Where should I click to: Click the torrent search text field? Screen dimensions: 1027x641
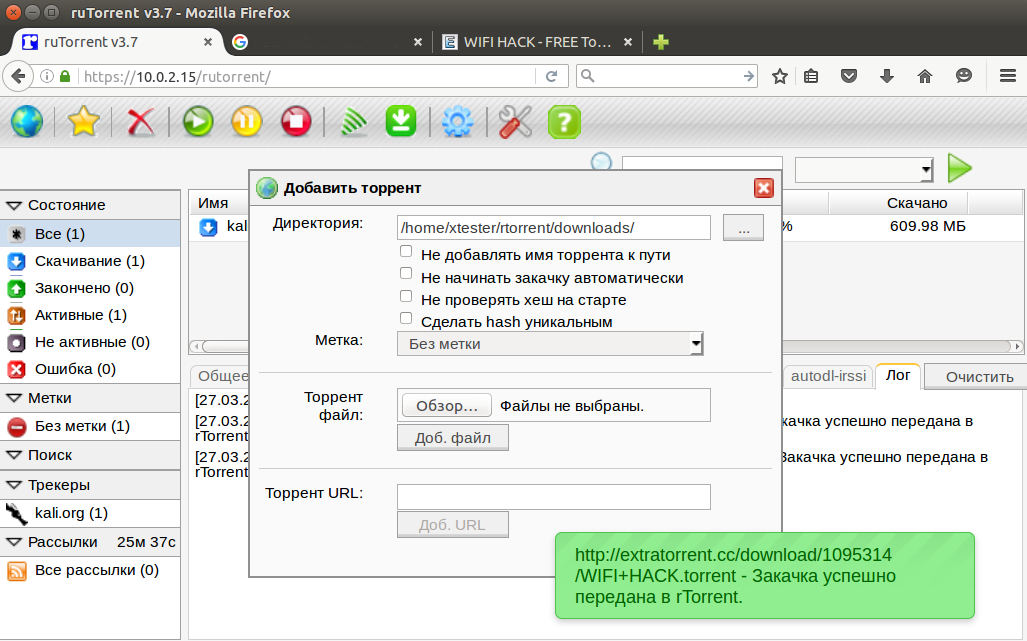coord(702,164)
